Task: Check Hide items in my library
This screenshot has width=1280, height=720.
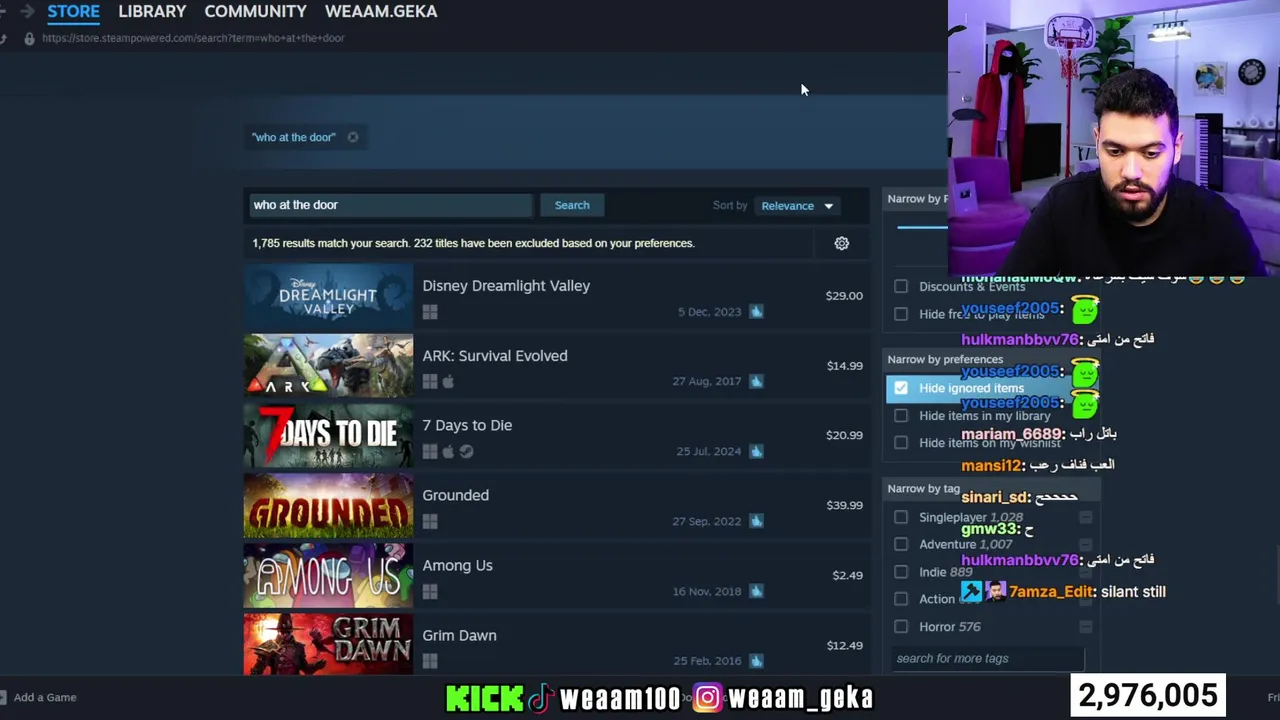Action: click(x=901, y=415)
